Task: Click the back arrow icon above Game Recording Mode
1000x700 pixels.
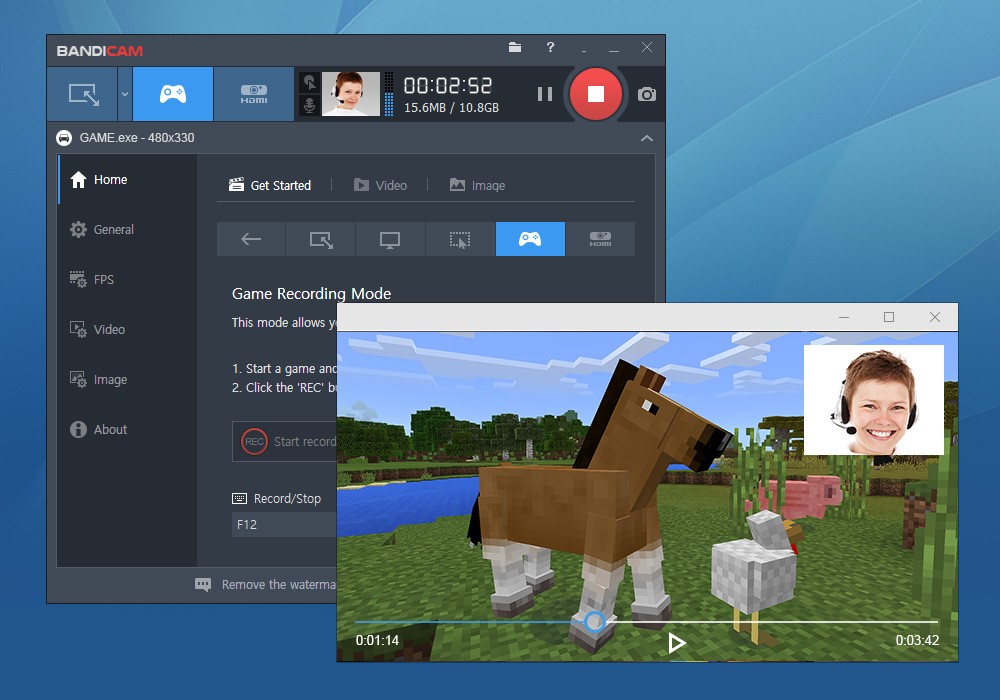Action: [250, 239]
